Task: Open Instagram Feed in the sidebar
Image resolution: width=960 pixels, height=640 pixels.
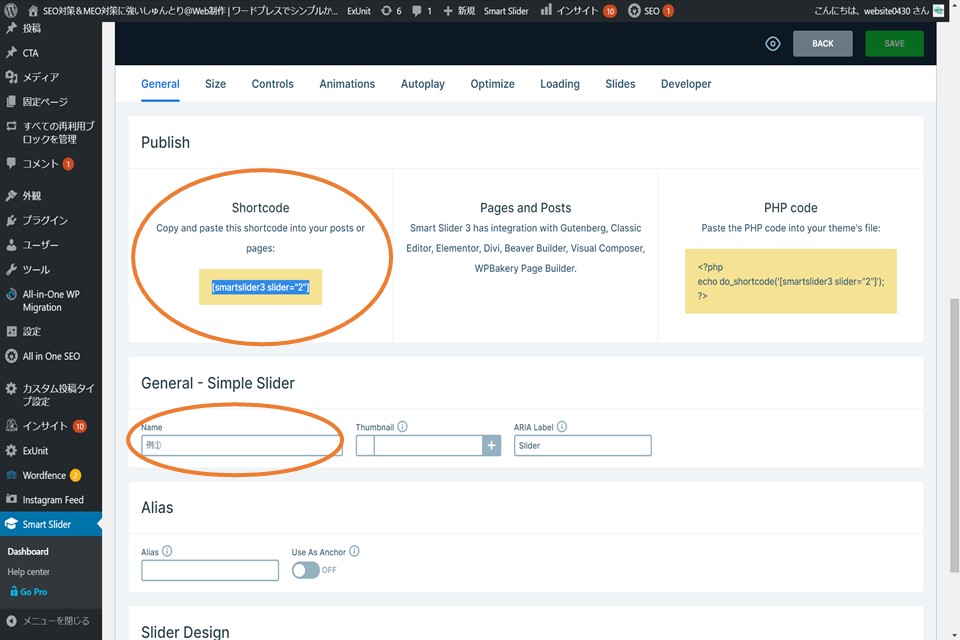Action: [51, 500]
